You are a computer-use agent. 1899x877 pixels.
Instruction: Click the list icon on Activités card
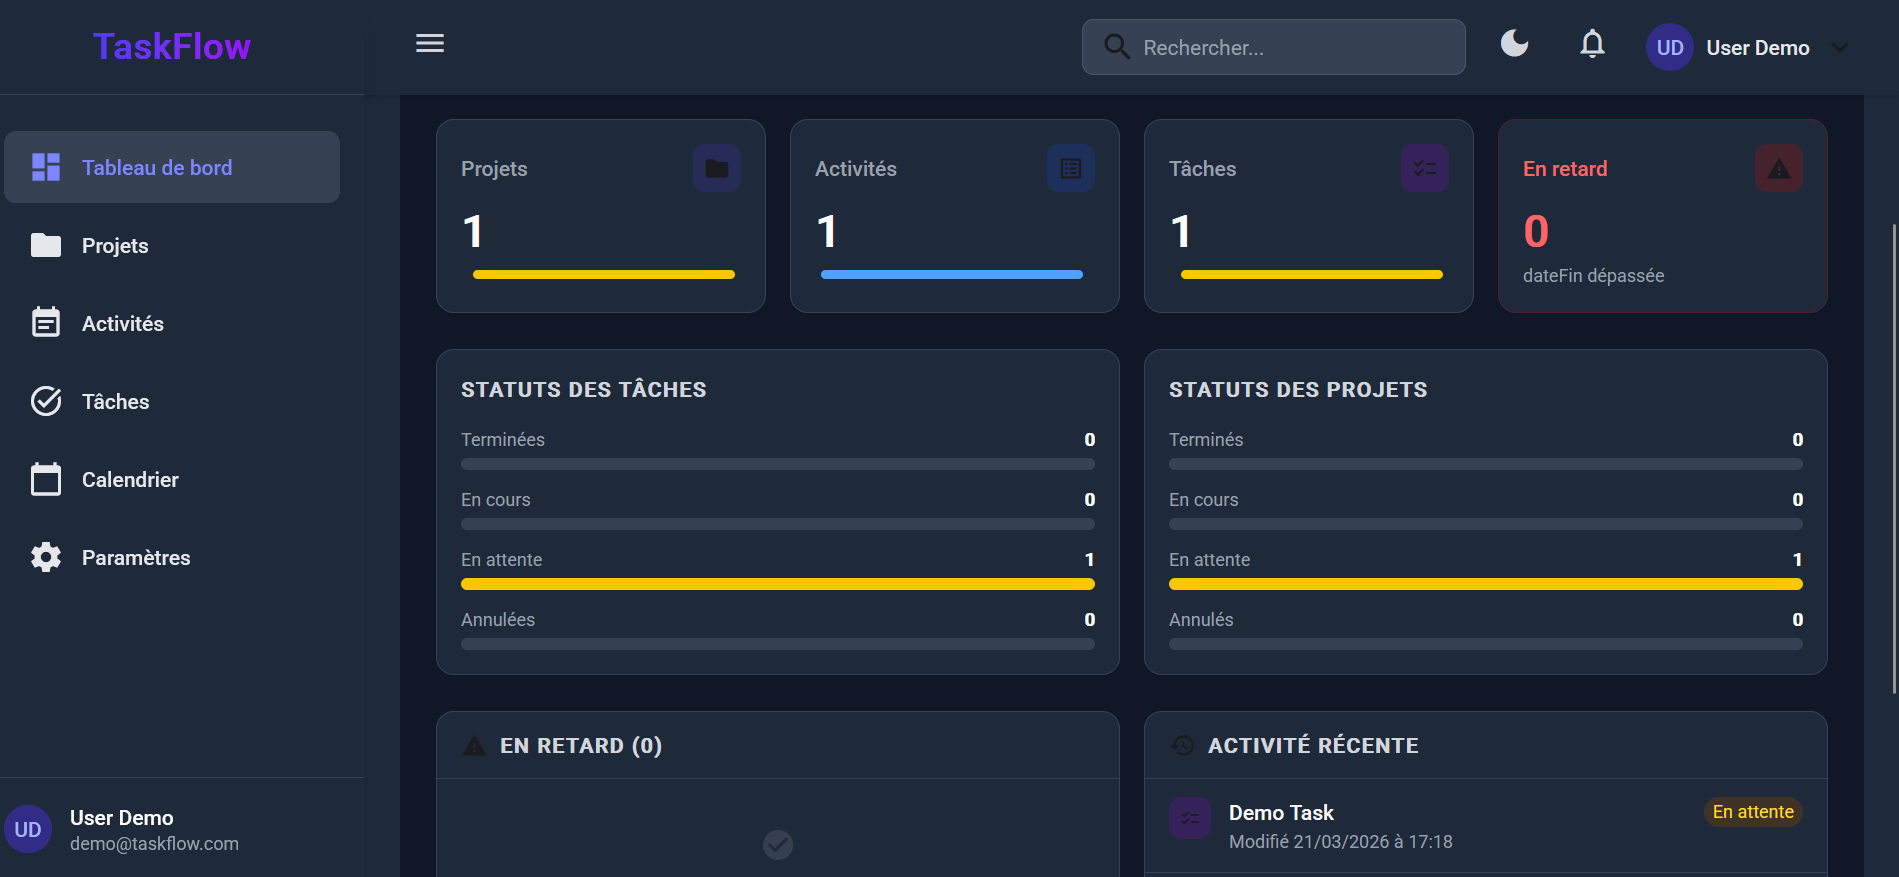(1070, 168)
